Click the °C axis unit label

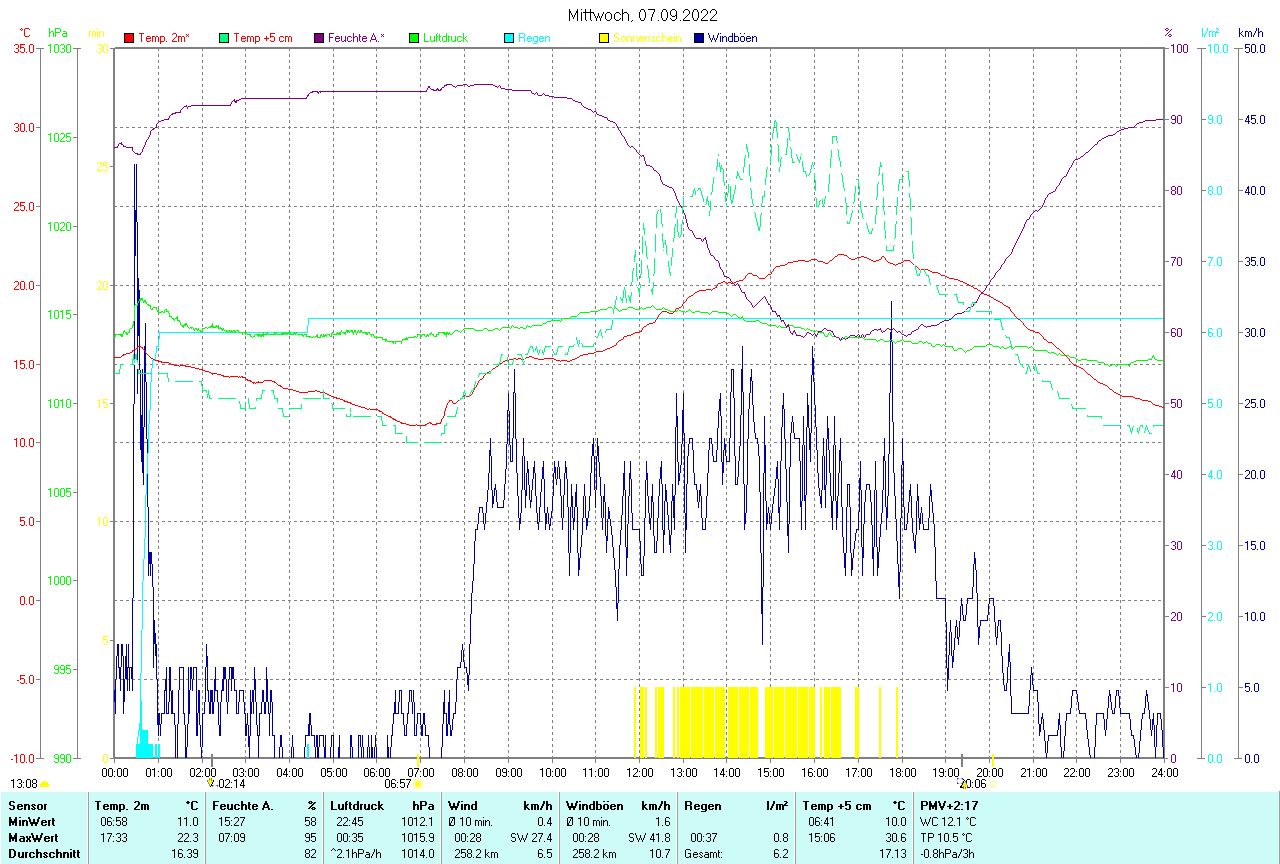[x=25, y=33]
